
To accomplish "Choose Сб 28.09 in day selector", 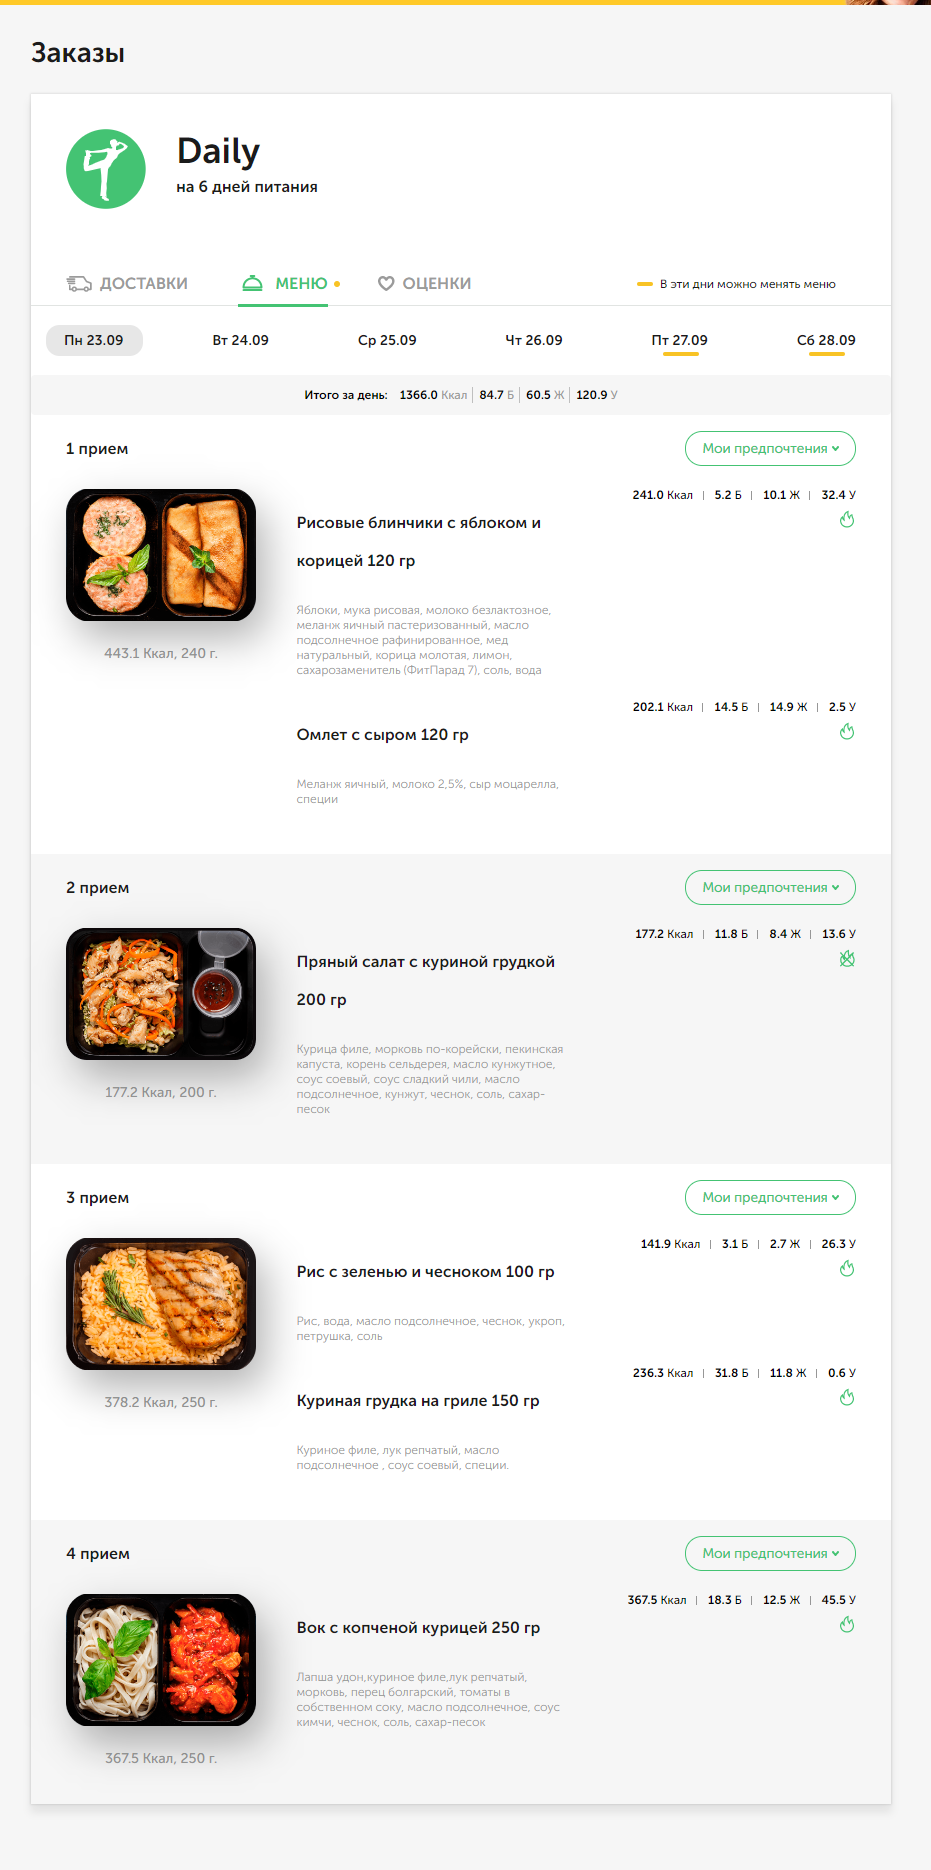I will click(826, 341).
